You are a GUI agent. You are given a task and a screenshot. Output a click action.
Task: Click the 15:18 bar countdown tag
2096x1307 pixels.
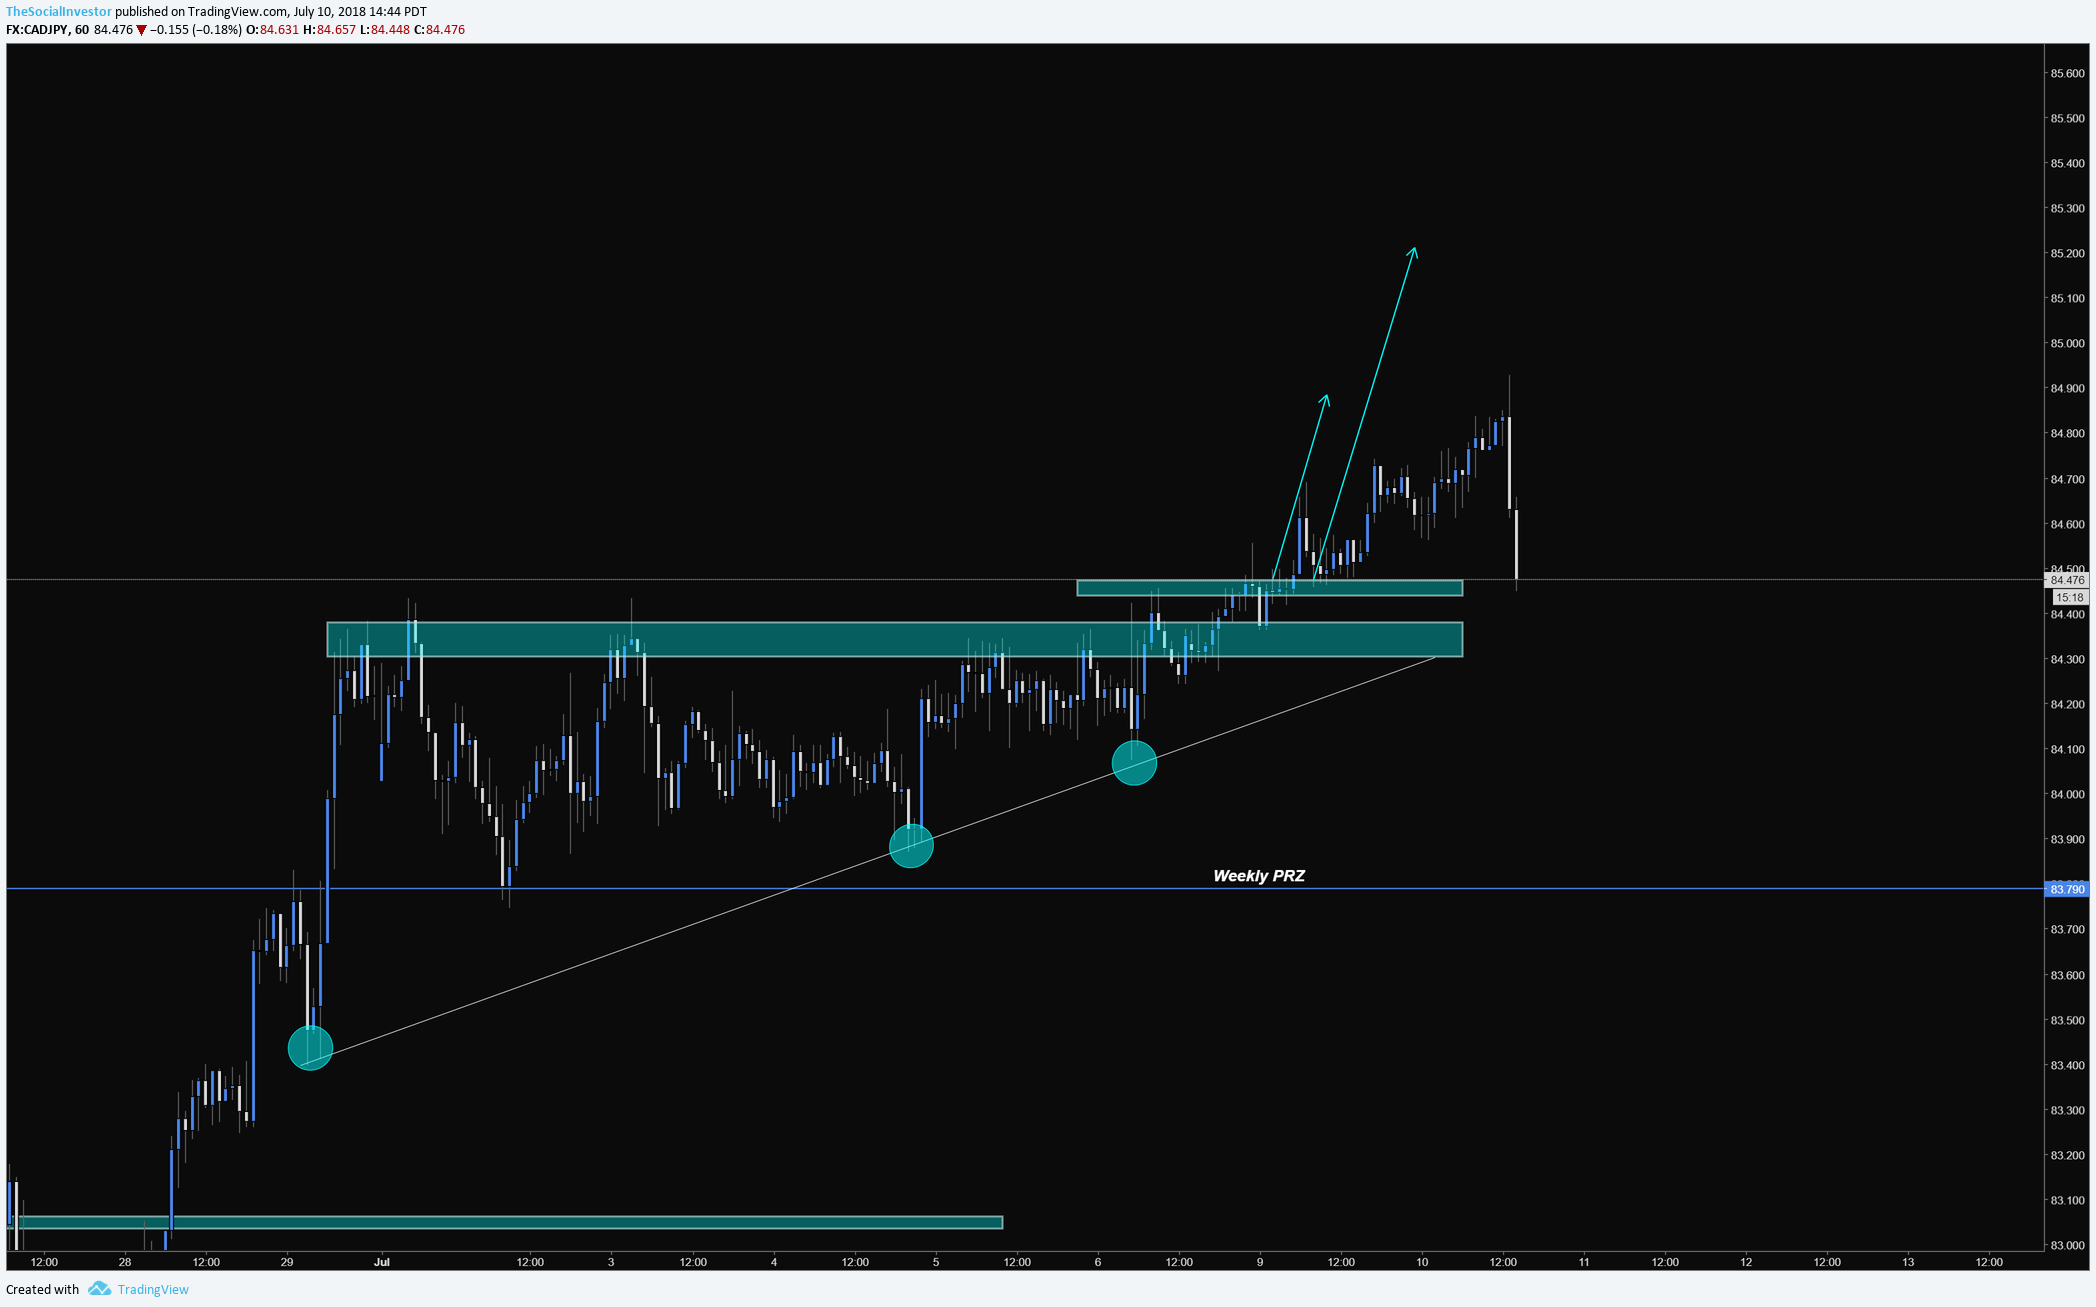click(x=2069, y=597)
